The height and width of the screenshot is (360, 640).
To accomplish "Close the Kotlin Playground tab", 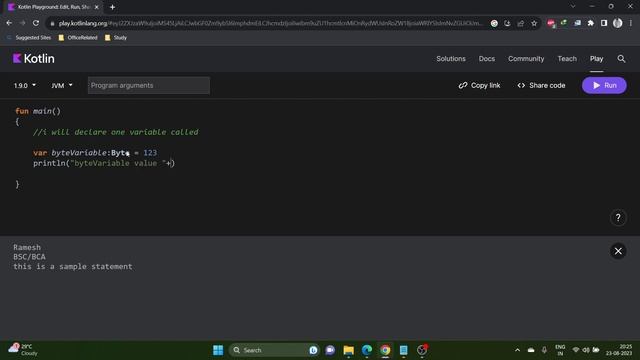I will click(x=97, y=7).
